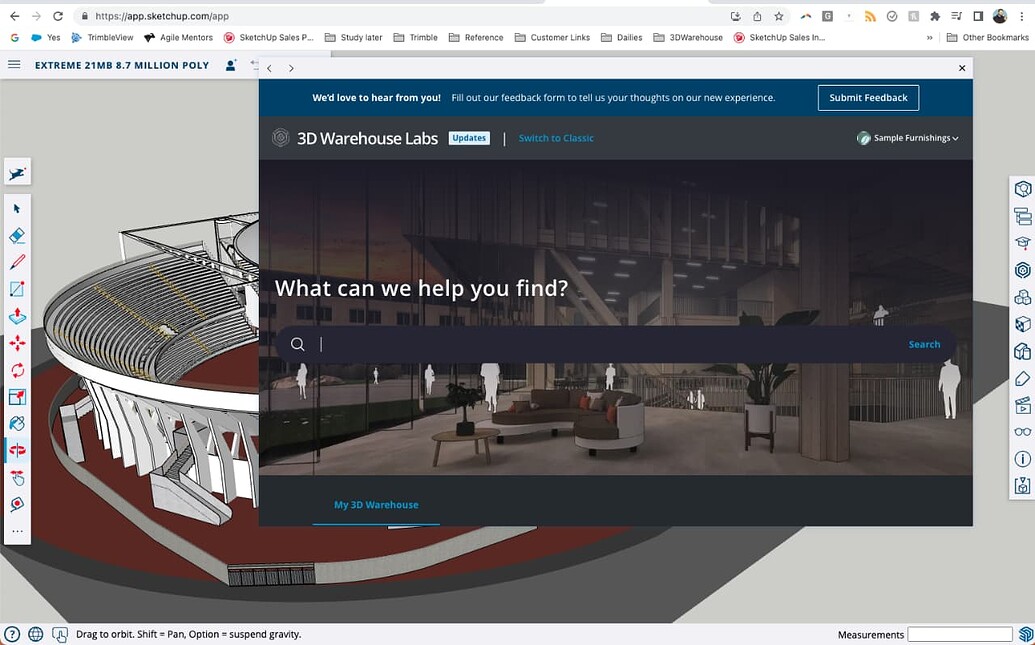Select the arrow Select tool
Image resolution: width=1035 pixels, height=645 pixels.
tap(17, 208)
